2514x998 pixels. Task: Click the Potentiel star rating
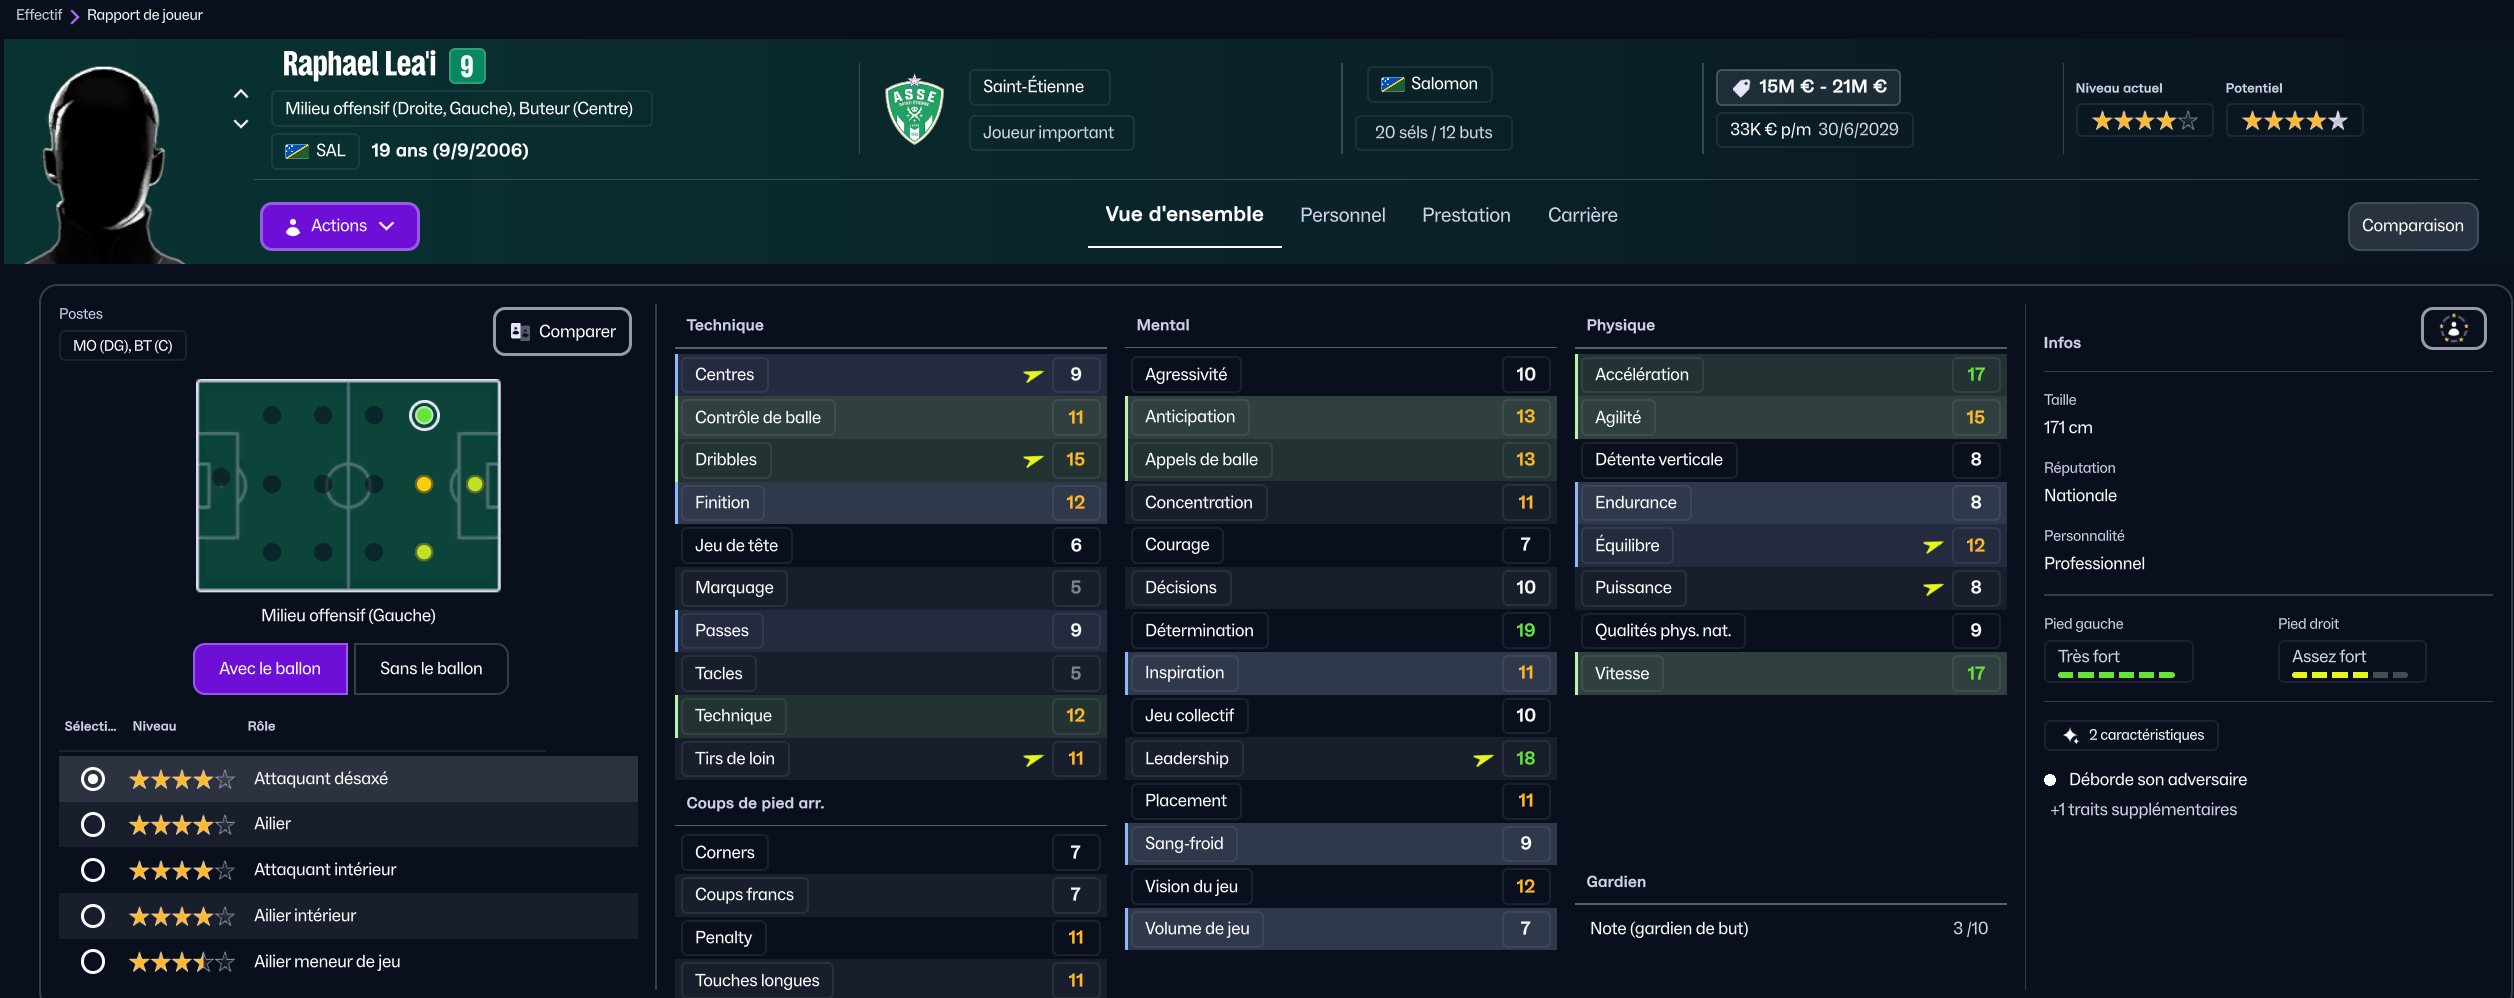[2293, 121]
